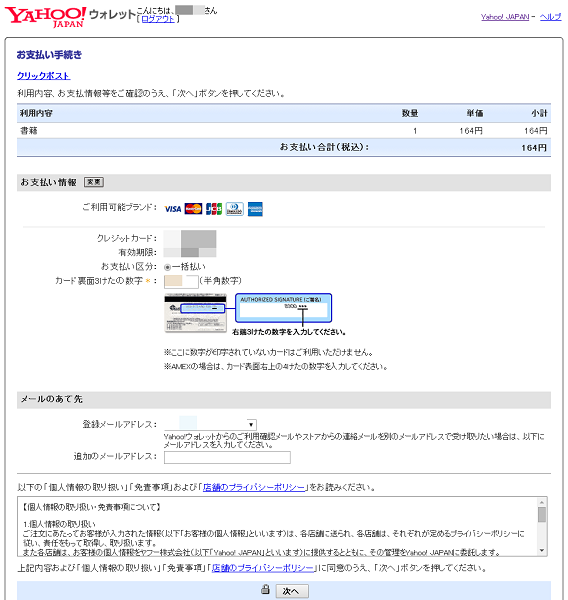Image resolution: width=568 pixels, height=600 pixels.
Task: Open the Yahoo! JAPAN top-right link
Action: click(505, 17)
